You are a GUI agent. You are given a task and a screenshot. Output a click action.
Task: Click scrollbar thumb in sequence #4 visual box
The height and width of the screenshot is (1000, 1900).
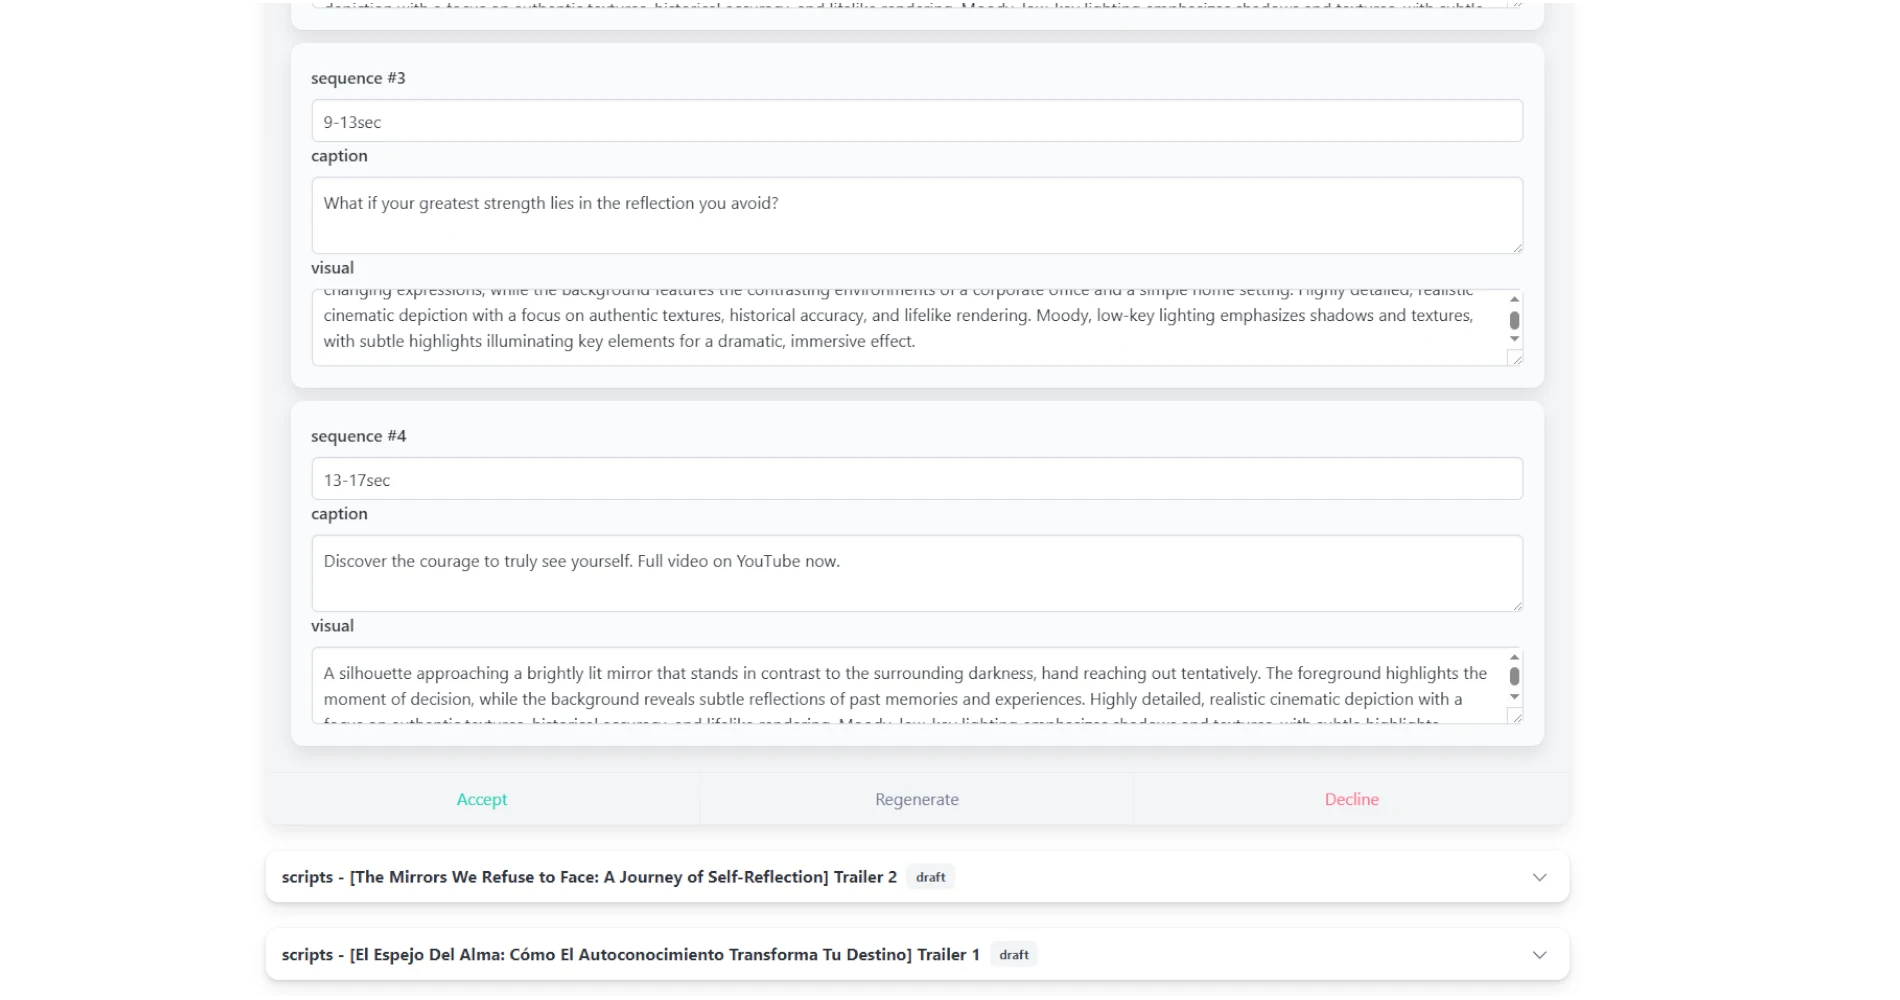coord(1514,677)
